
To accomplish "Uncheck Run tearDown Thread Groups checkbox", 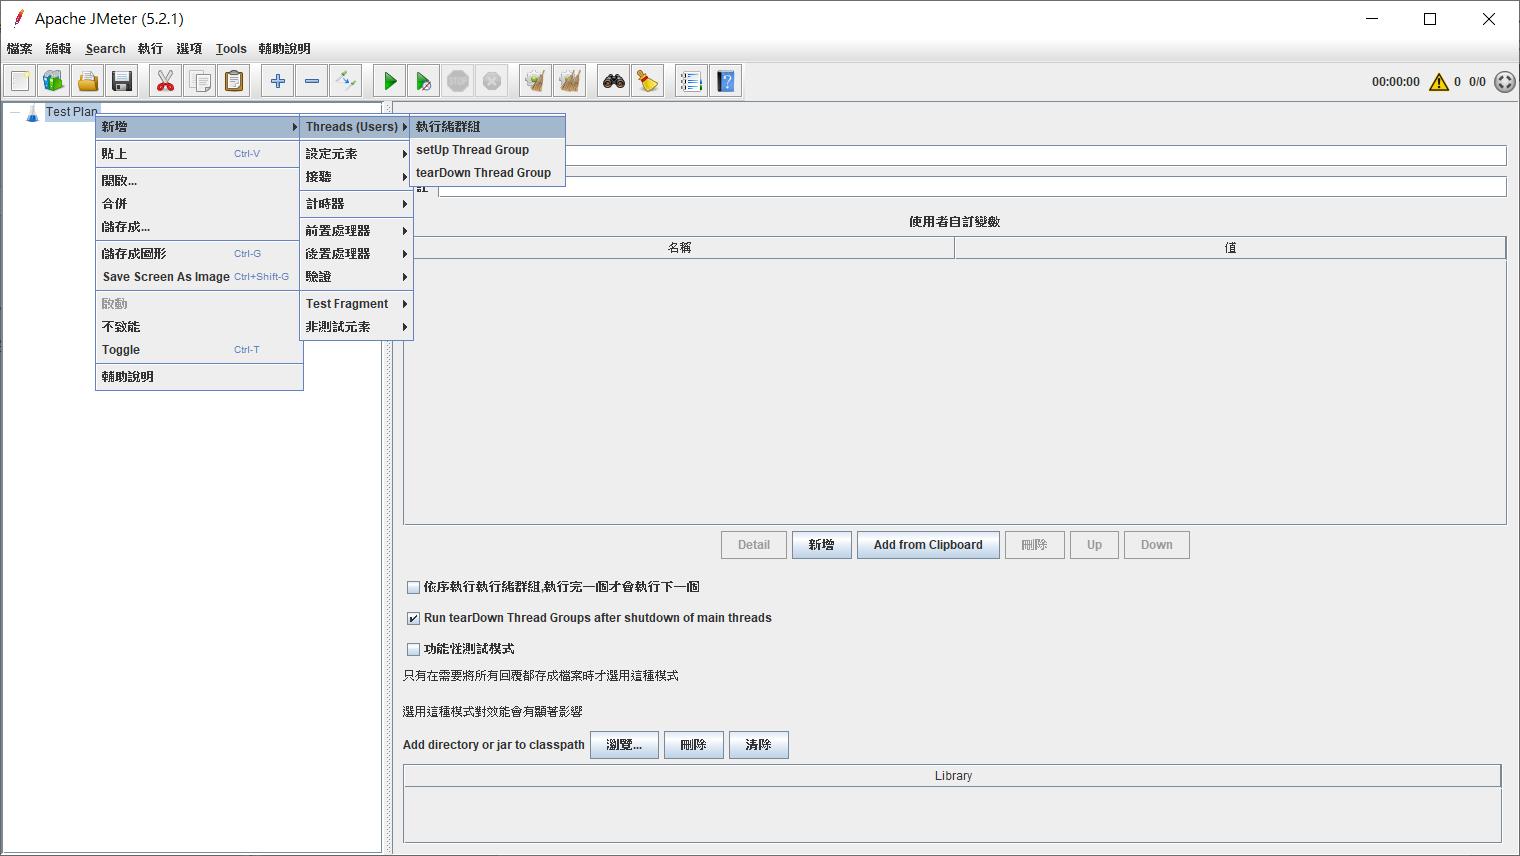I will tap(413, 618).
